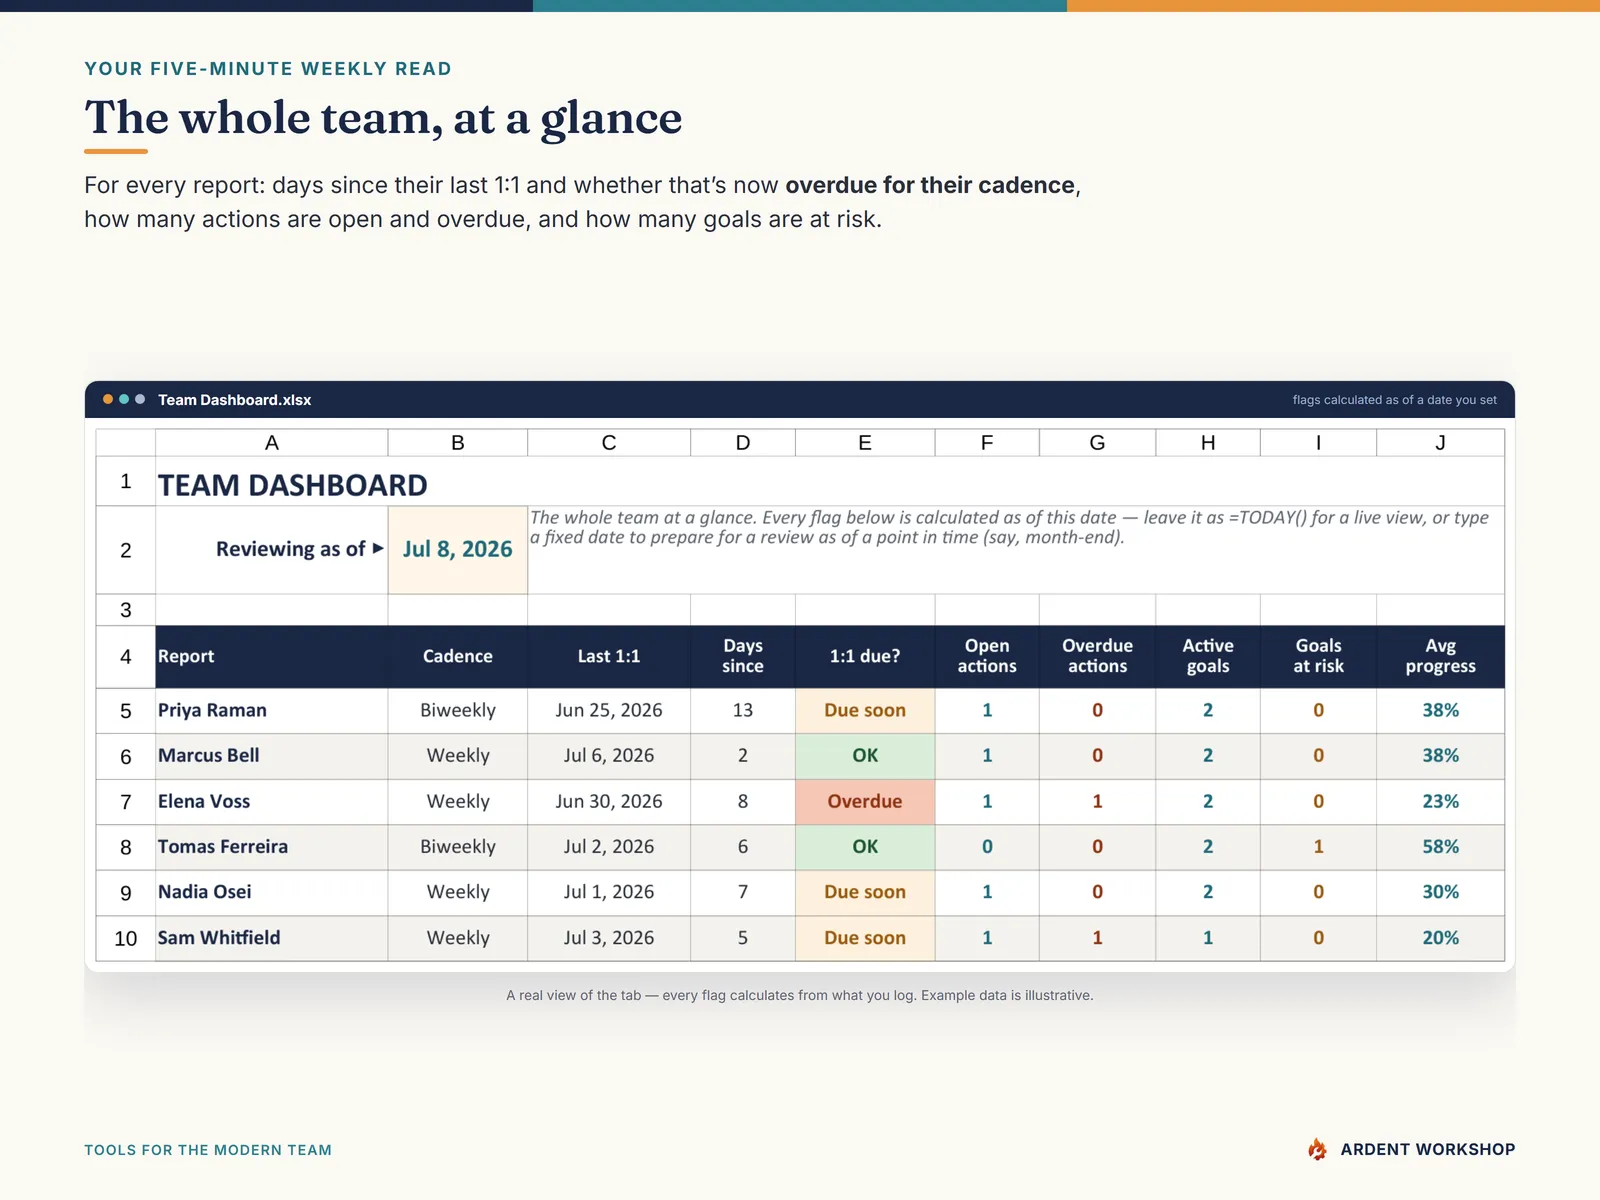This screenshot has width=1600, height=1200.
Task: Select the 'Marcus Bell' name cell
Action: [272, 756]
